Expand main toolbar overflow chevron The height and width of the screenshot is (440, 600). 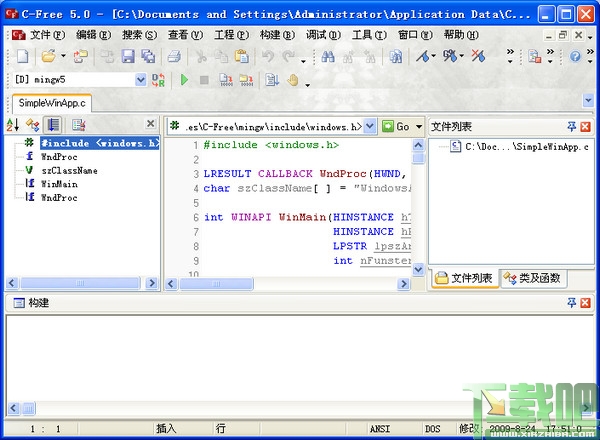(x=510, y=56)
